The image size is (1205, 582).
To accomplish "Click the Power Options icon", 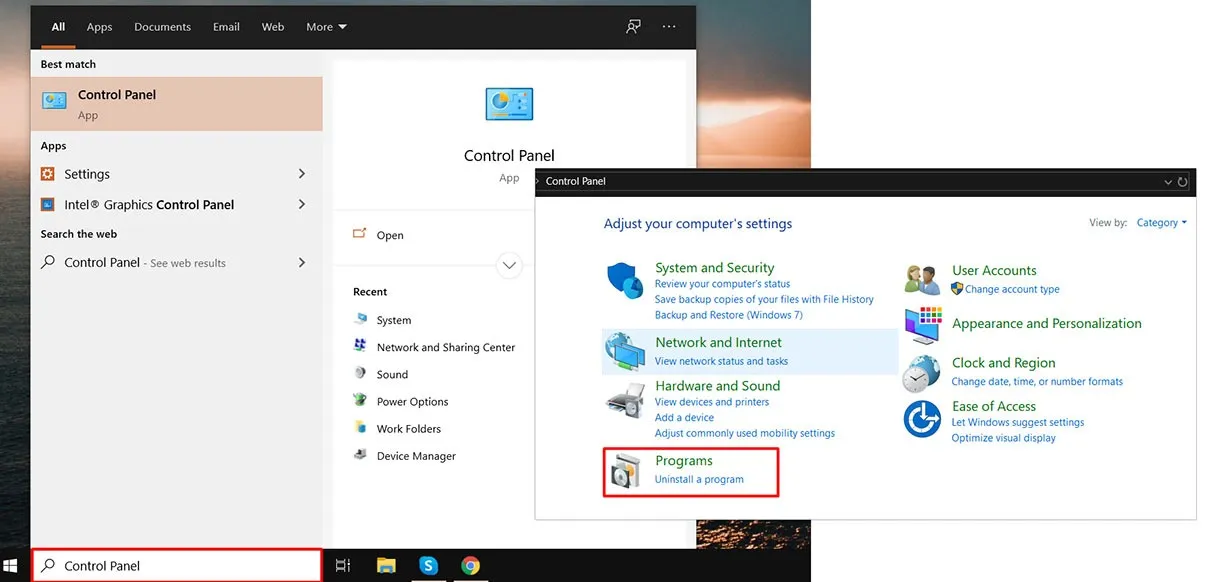I will (x=361, y=400).
